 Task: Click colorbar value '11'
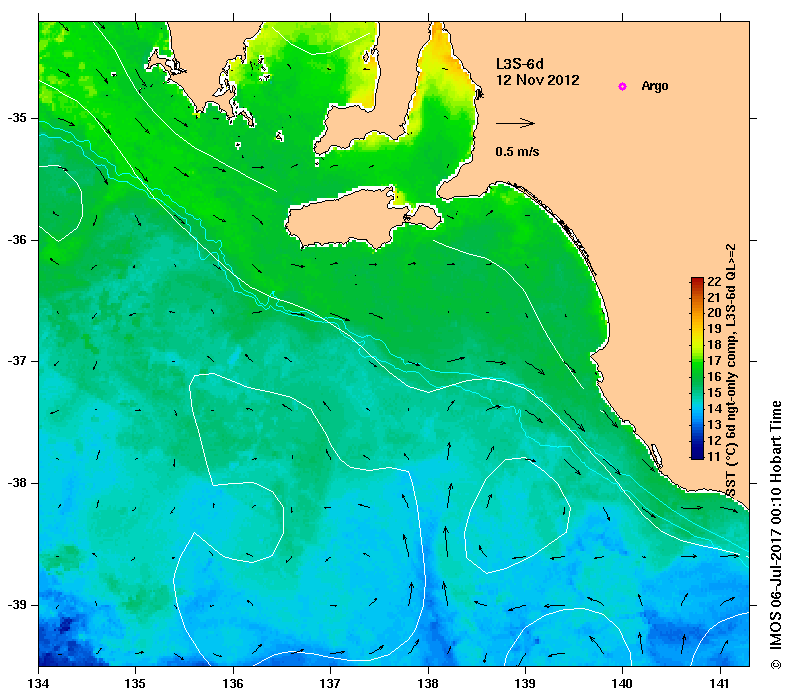point(714,457)
